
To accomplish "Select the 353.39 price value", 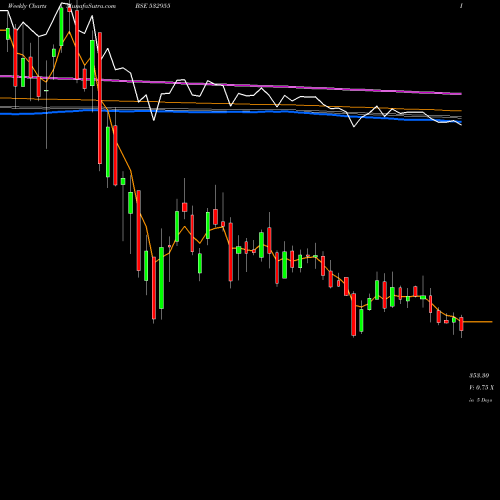I will pos(479,376).
